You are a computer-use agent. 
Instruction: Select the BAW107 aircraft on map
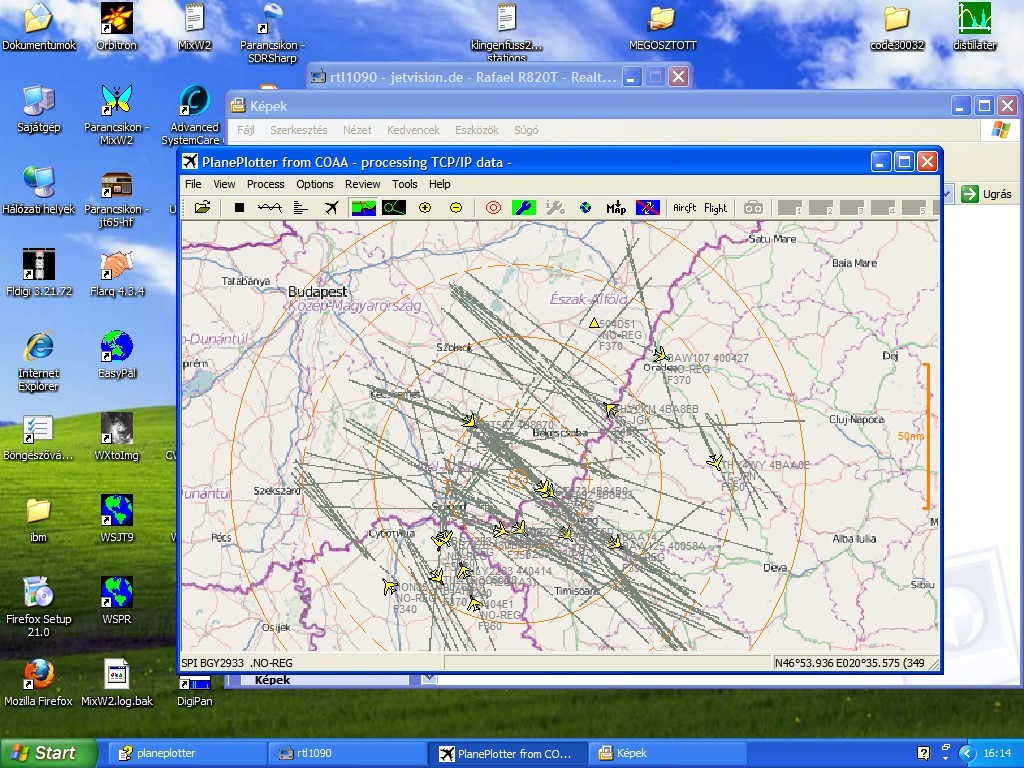[x=660, y=354]
